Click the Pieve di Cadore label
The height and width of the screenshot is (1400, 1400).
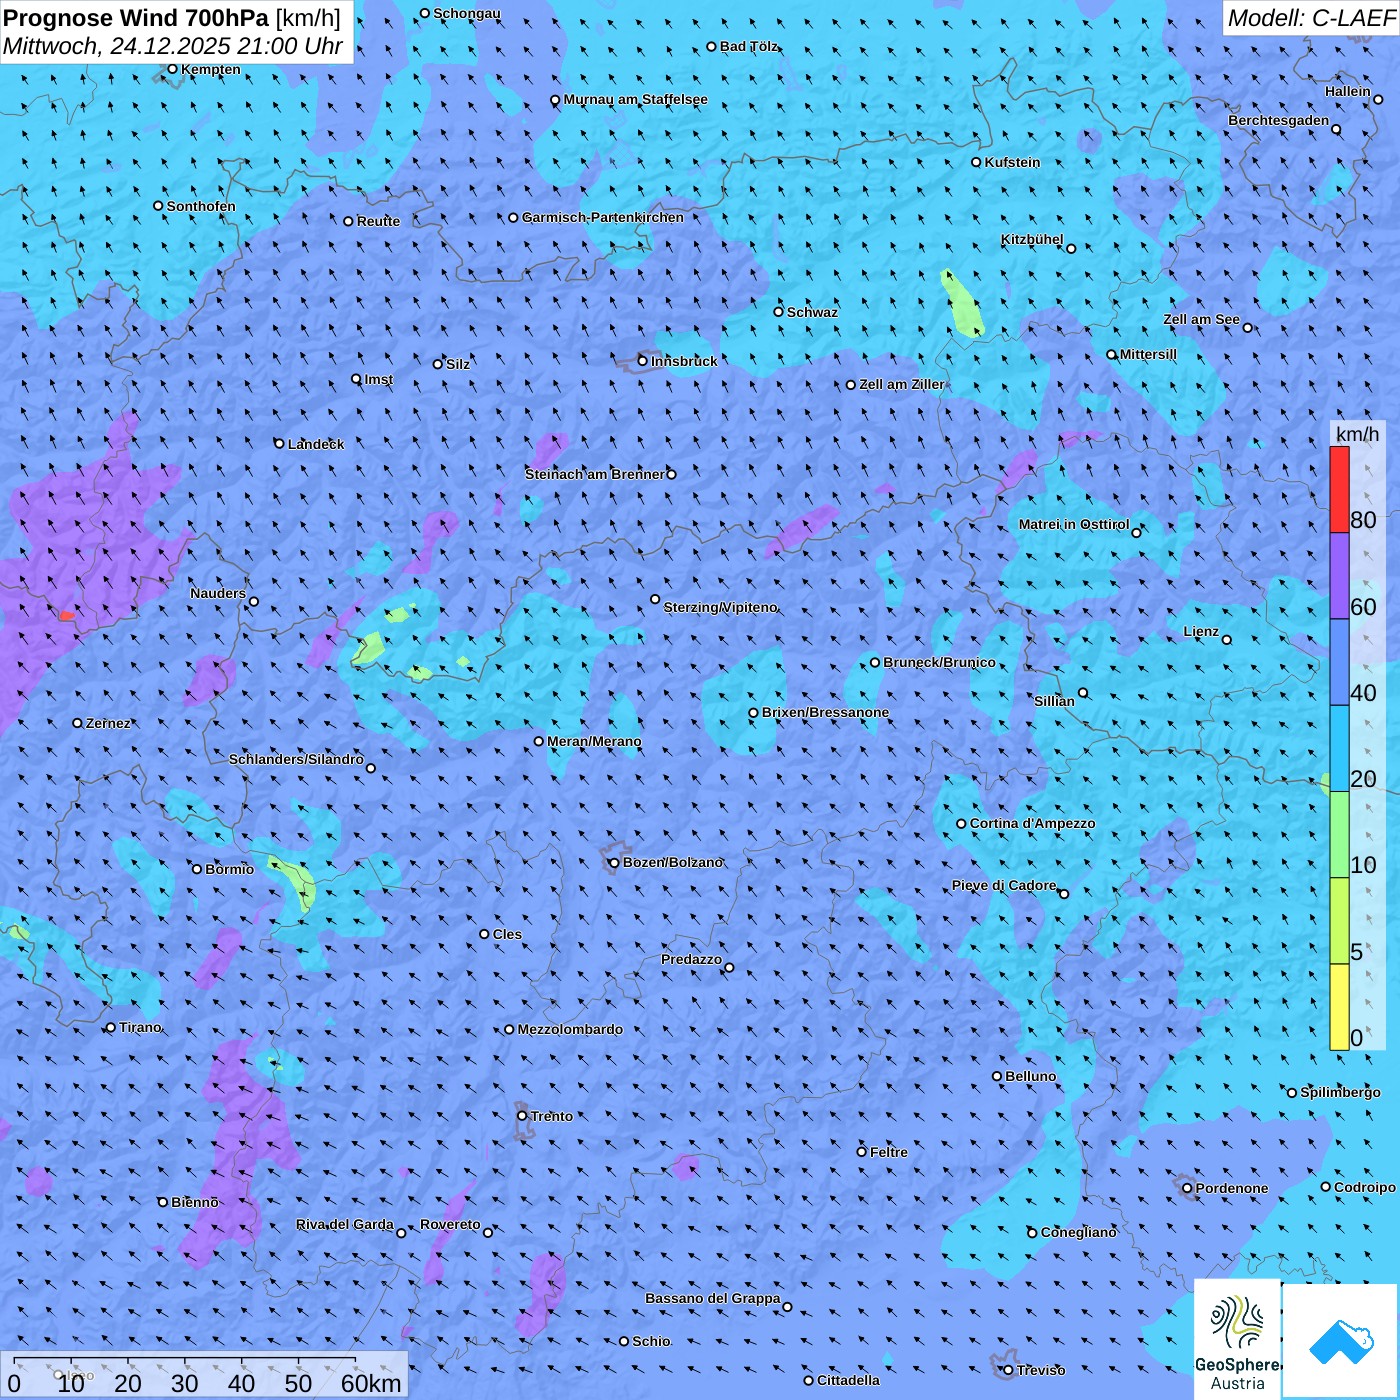(1004, 885)
